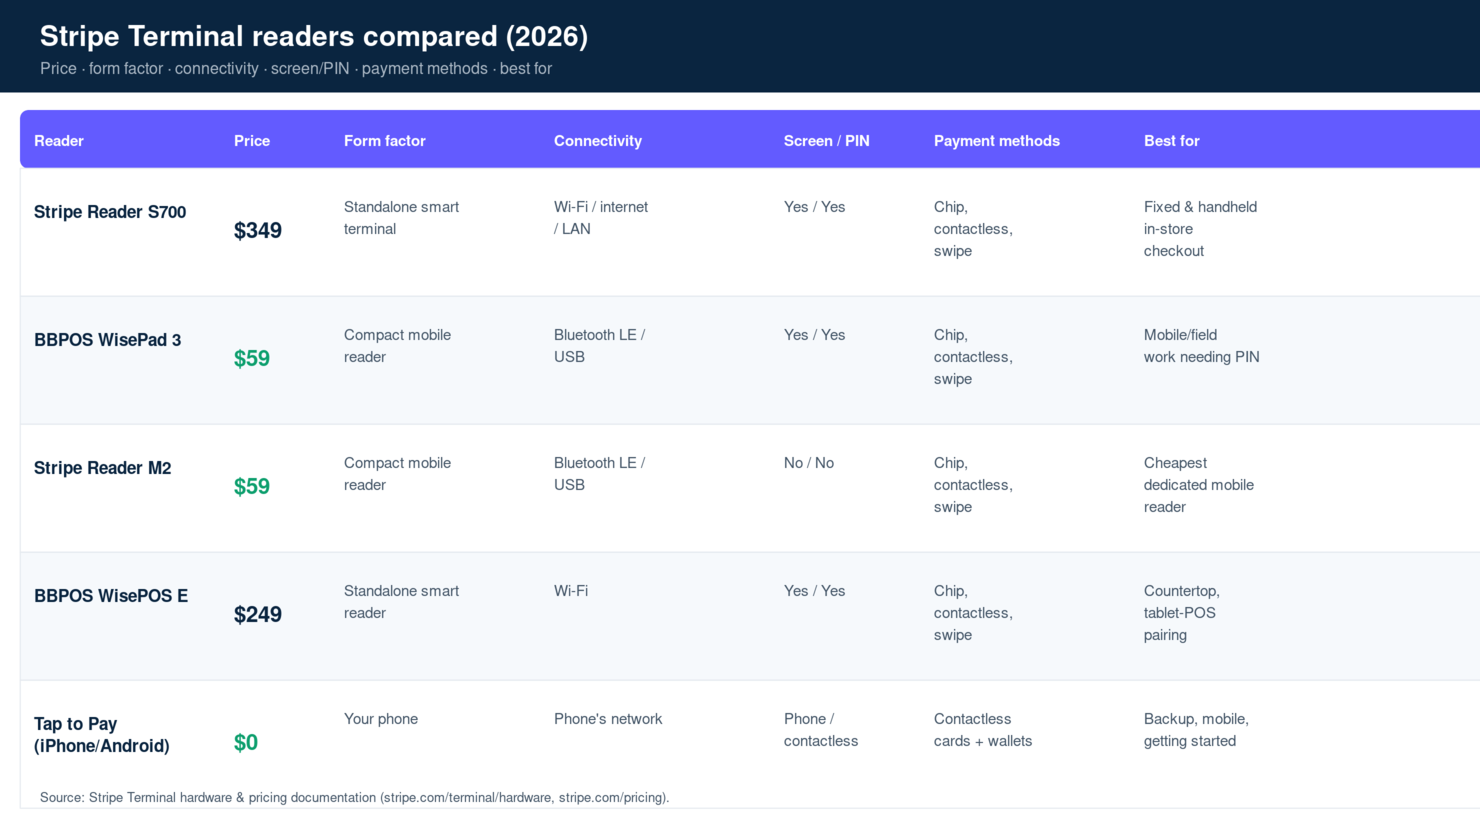Click the 'BBPOS WisePOS E' row name
Screen dimensions: 1480x820
111,596
